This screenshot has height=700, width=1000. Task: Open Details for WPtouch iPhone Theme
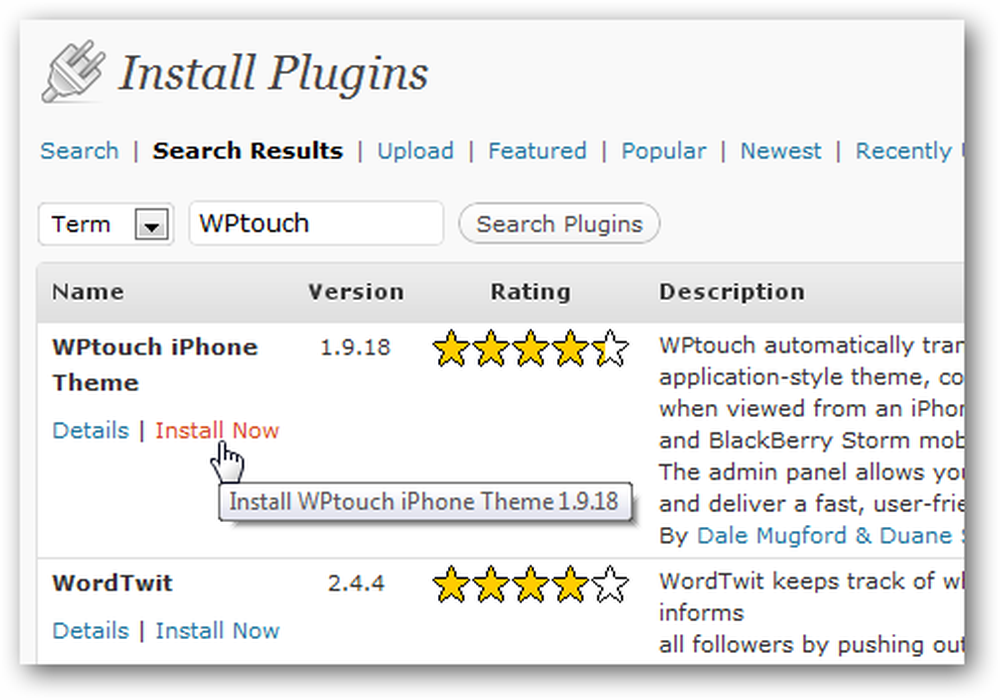[91, 430]
